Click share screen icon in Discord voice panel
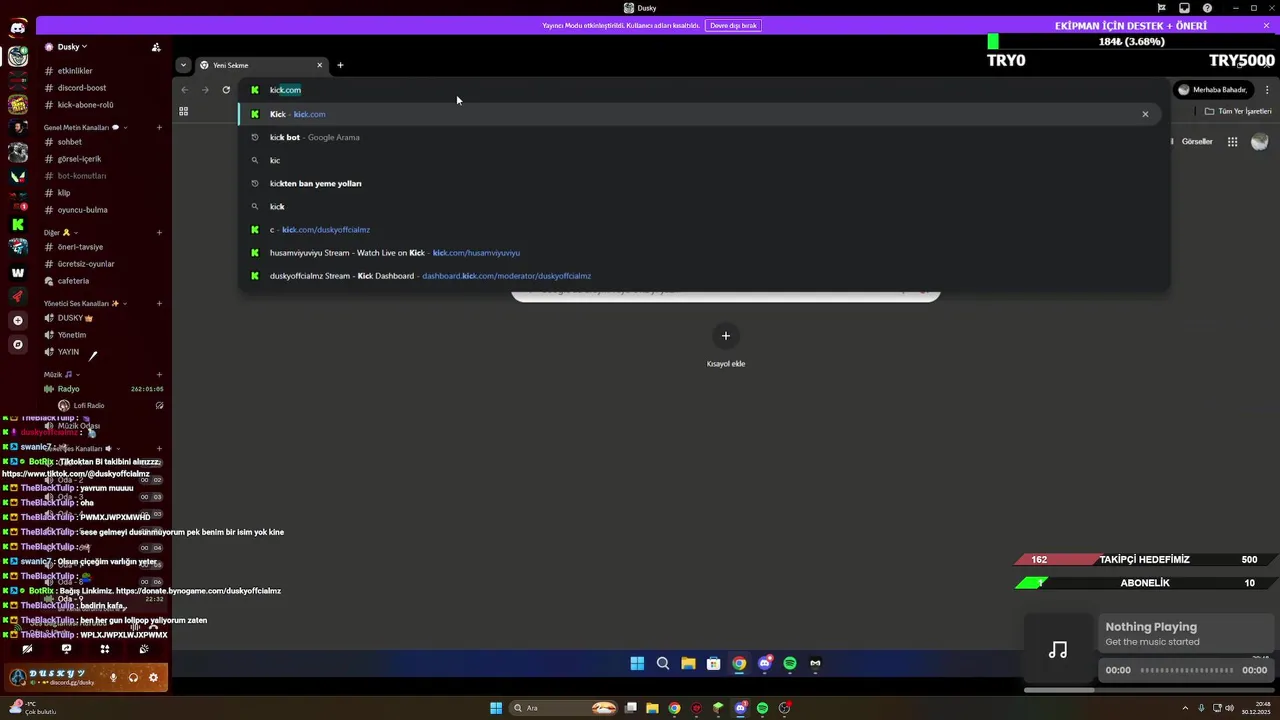This screenshot has width=1280, height=720. coord(66,649)
